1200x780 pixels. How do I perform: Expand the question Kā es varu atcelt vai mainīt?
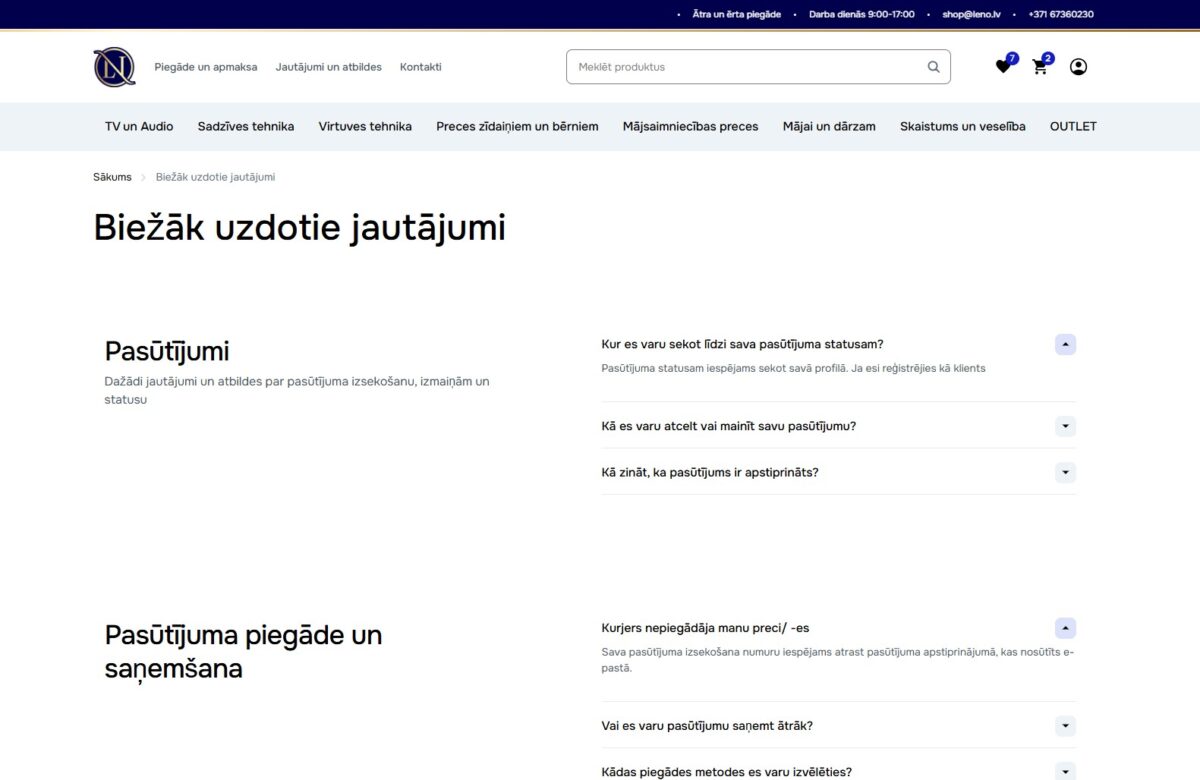tap(1064, 426)
